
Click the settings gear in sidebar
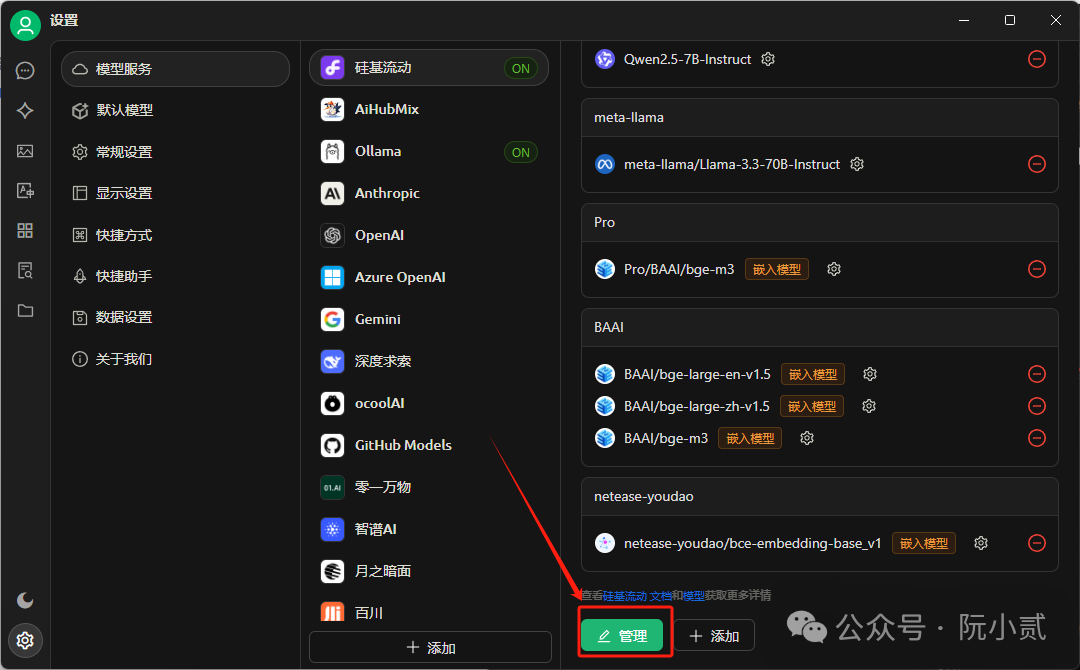tap(25, 640)
